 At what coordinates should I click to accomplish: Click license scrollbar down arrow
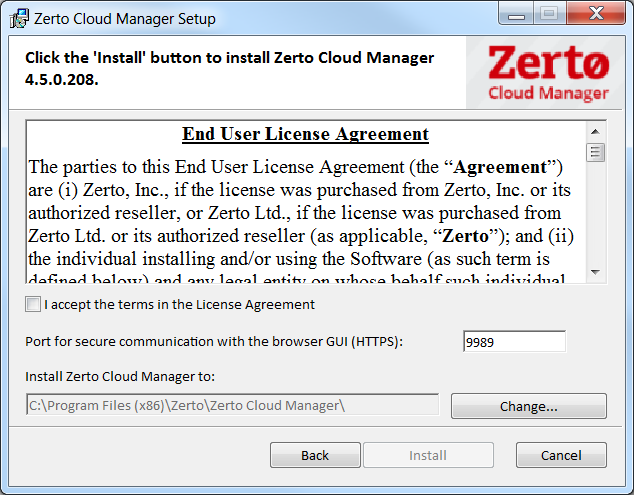coord(595,272)
